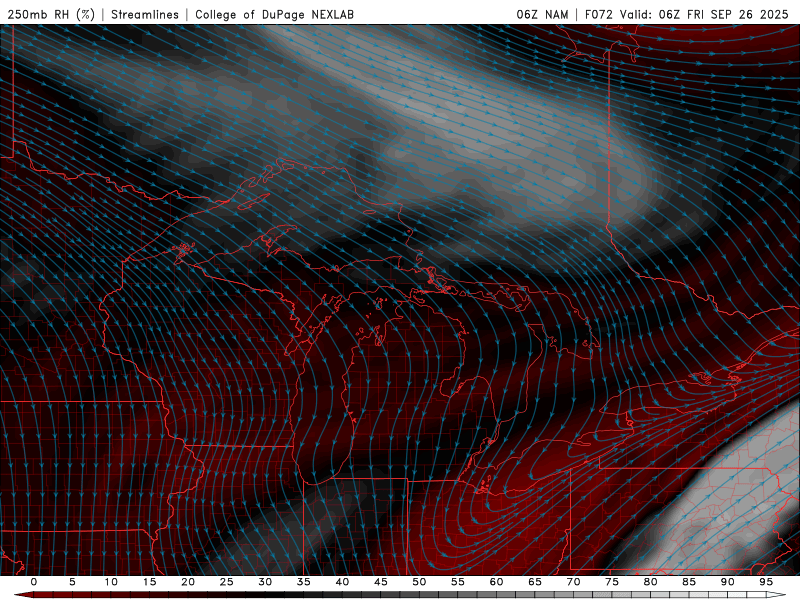Click the color scale label "10"
Screen dimensions: 800x600
coord(111,582)
